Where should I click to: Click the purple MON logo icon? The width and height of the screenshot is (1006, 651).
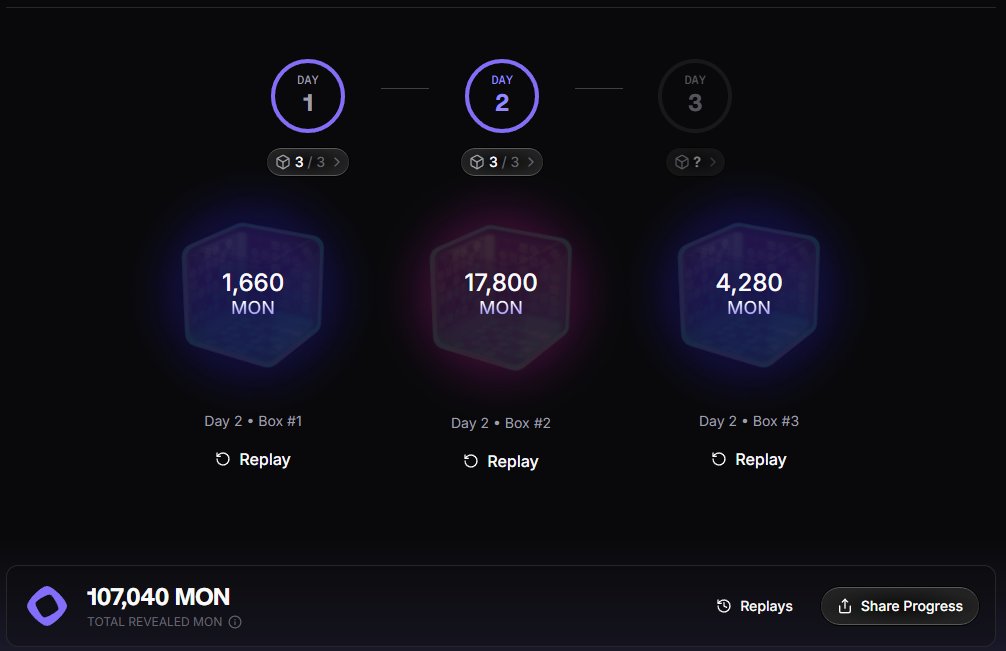click(47, 606)
